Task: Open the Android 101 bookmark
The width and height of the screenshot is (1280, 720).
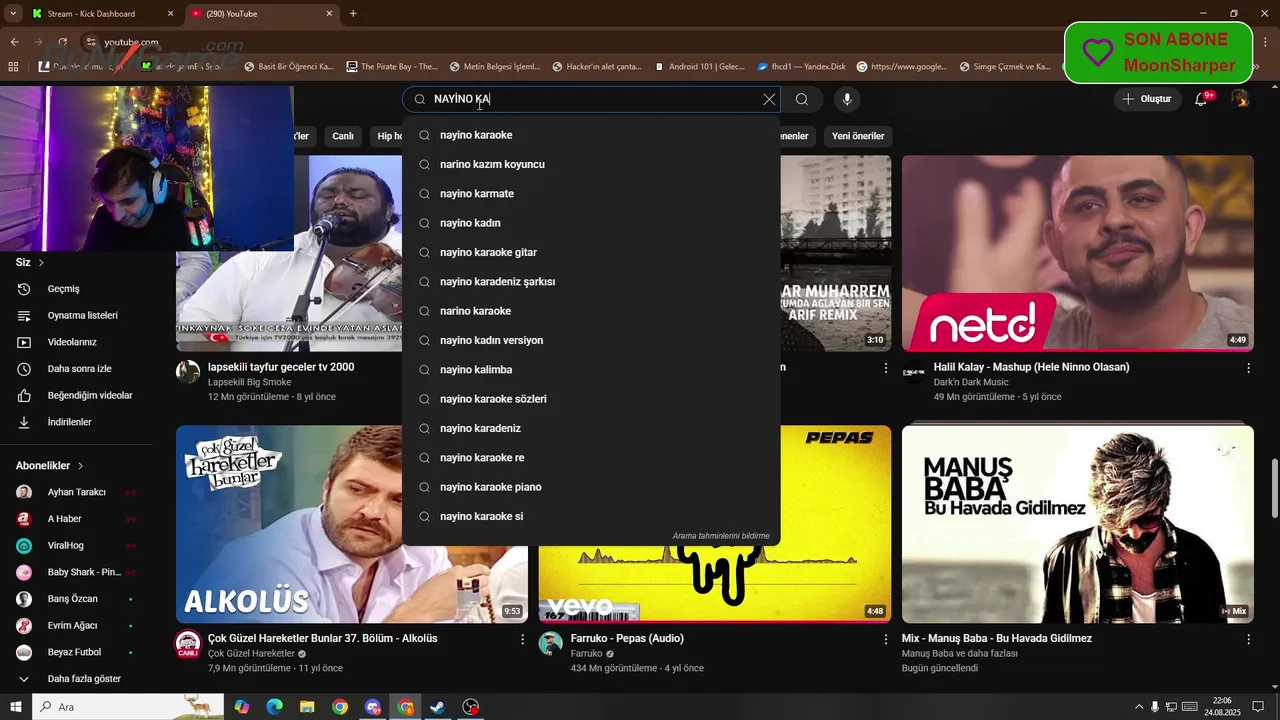Action: 699,67
